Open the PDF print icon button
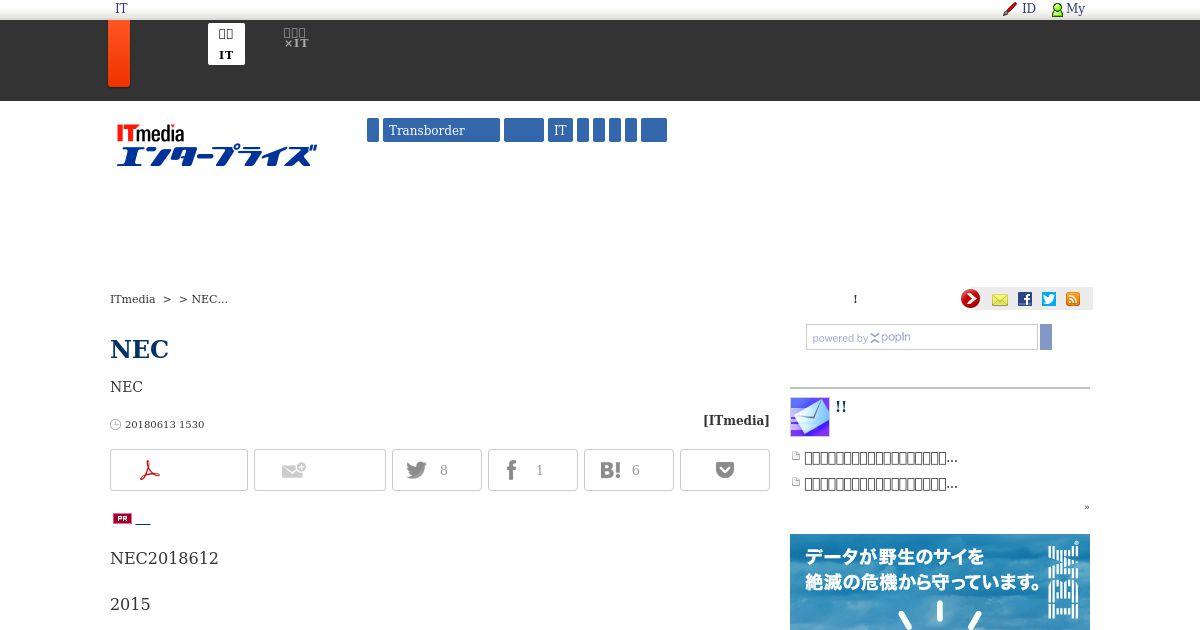 tap(179, 470)
